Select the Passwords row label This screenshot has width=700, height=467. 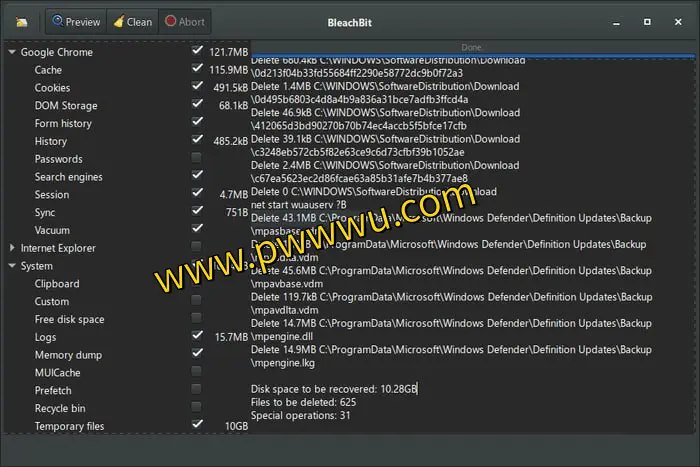pos(58,159)
